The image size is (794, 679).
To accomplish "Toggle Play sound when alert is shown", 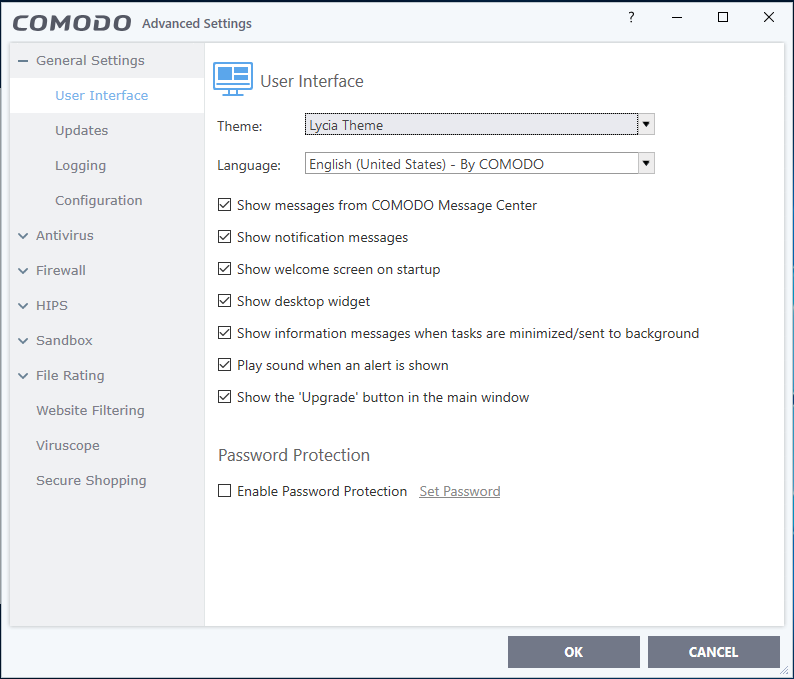I will (x=225, y=365).
